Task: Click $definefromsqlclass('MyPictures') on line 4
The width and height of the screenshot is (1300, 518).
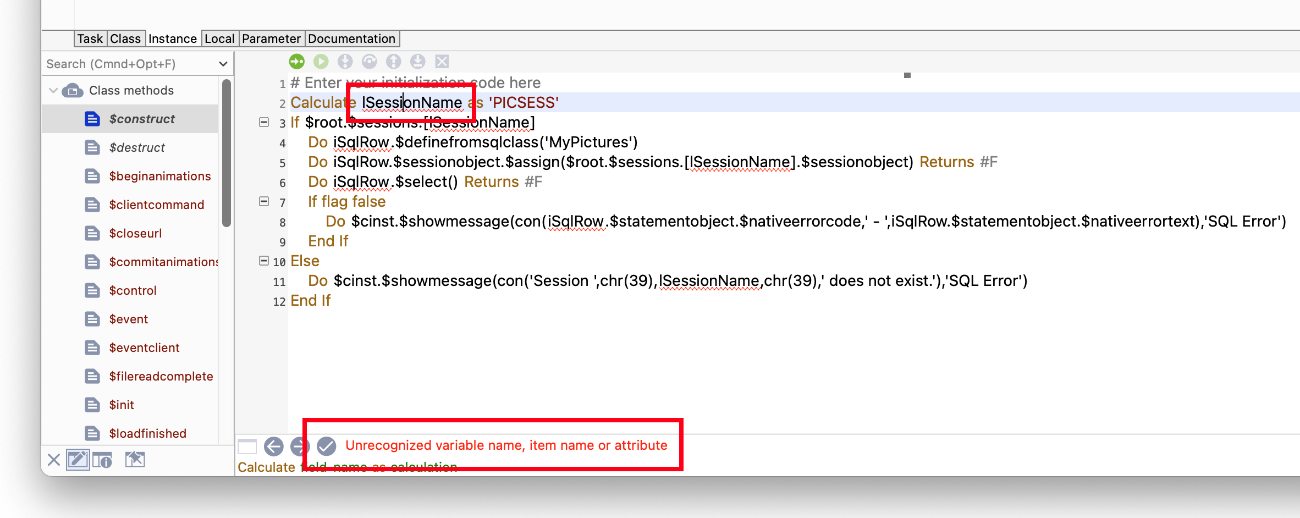Action: [x=515, y=142]
